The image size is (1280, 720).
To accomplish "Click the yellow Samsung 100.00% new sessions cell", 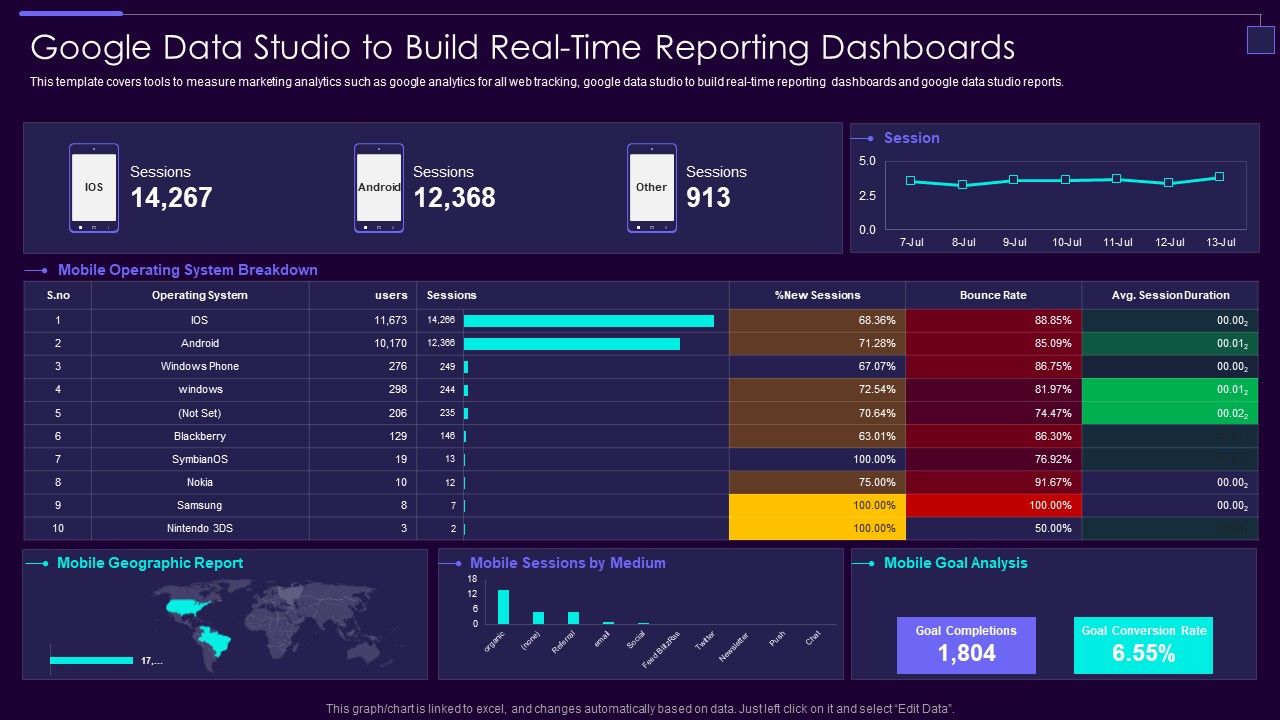I will point(817,505).
